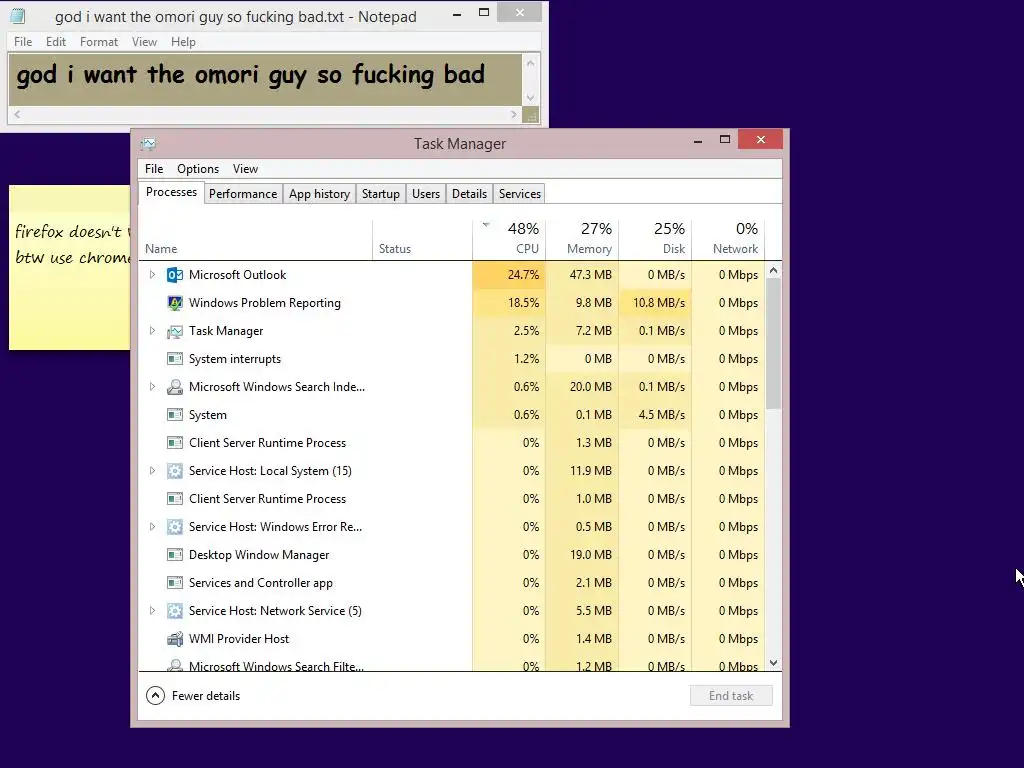1024x768 pixels.
Task: Open Notepad's File menu
Action: (x=23, y=42)
